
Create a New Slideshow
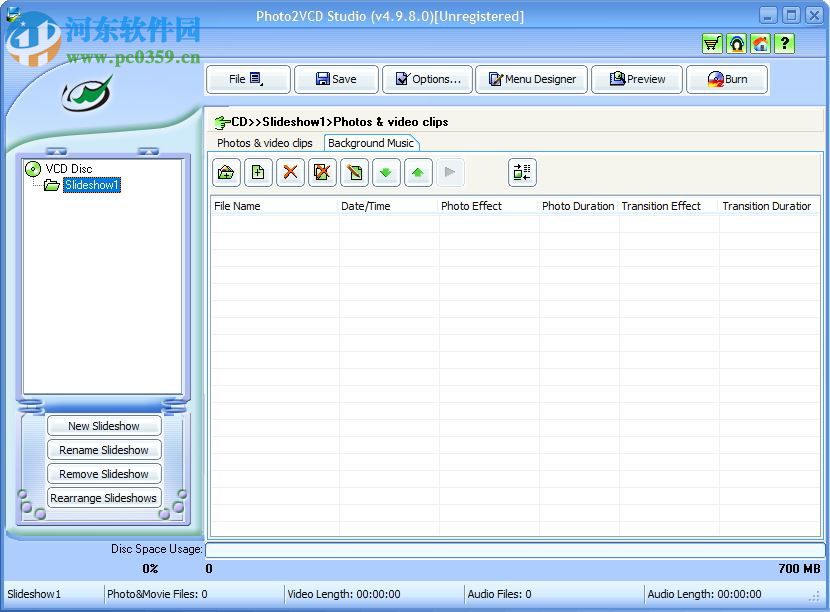pyautogui.click(x=104, y=425)
